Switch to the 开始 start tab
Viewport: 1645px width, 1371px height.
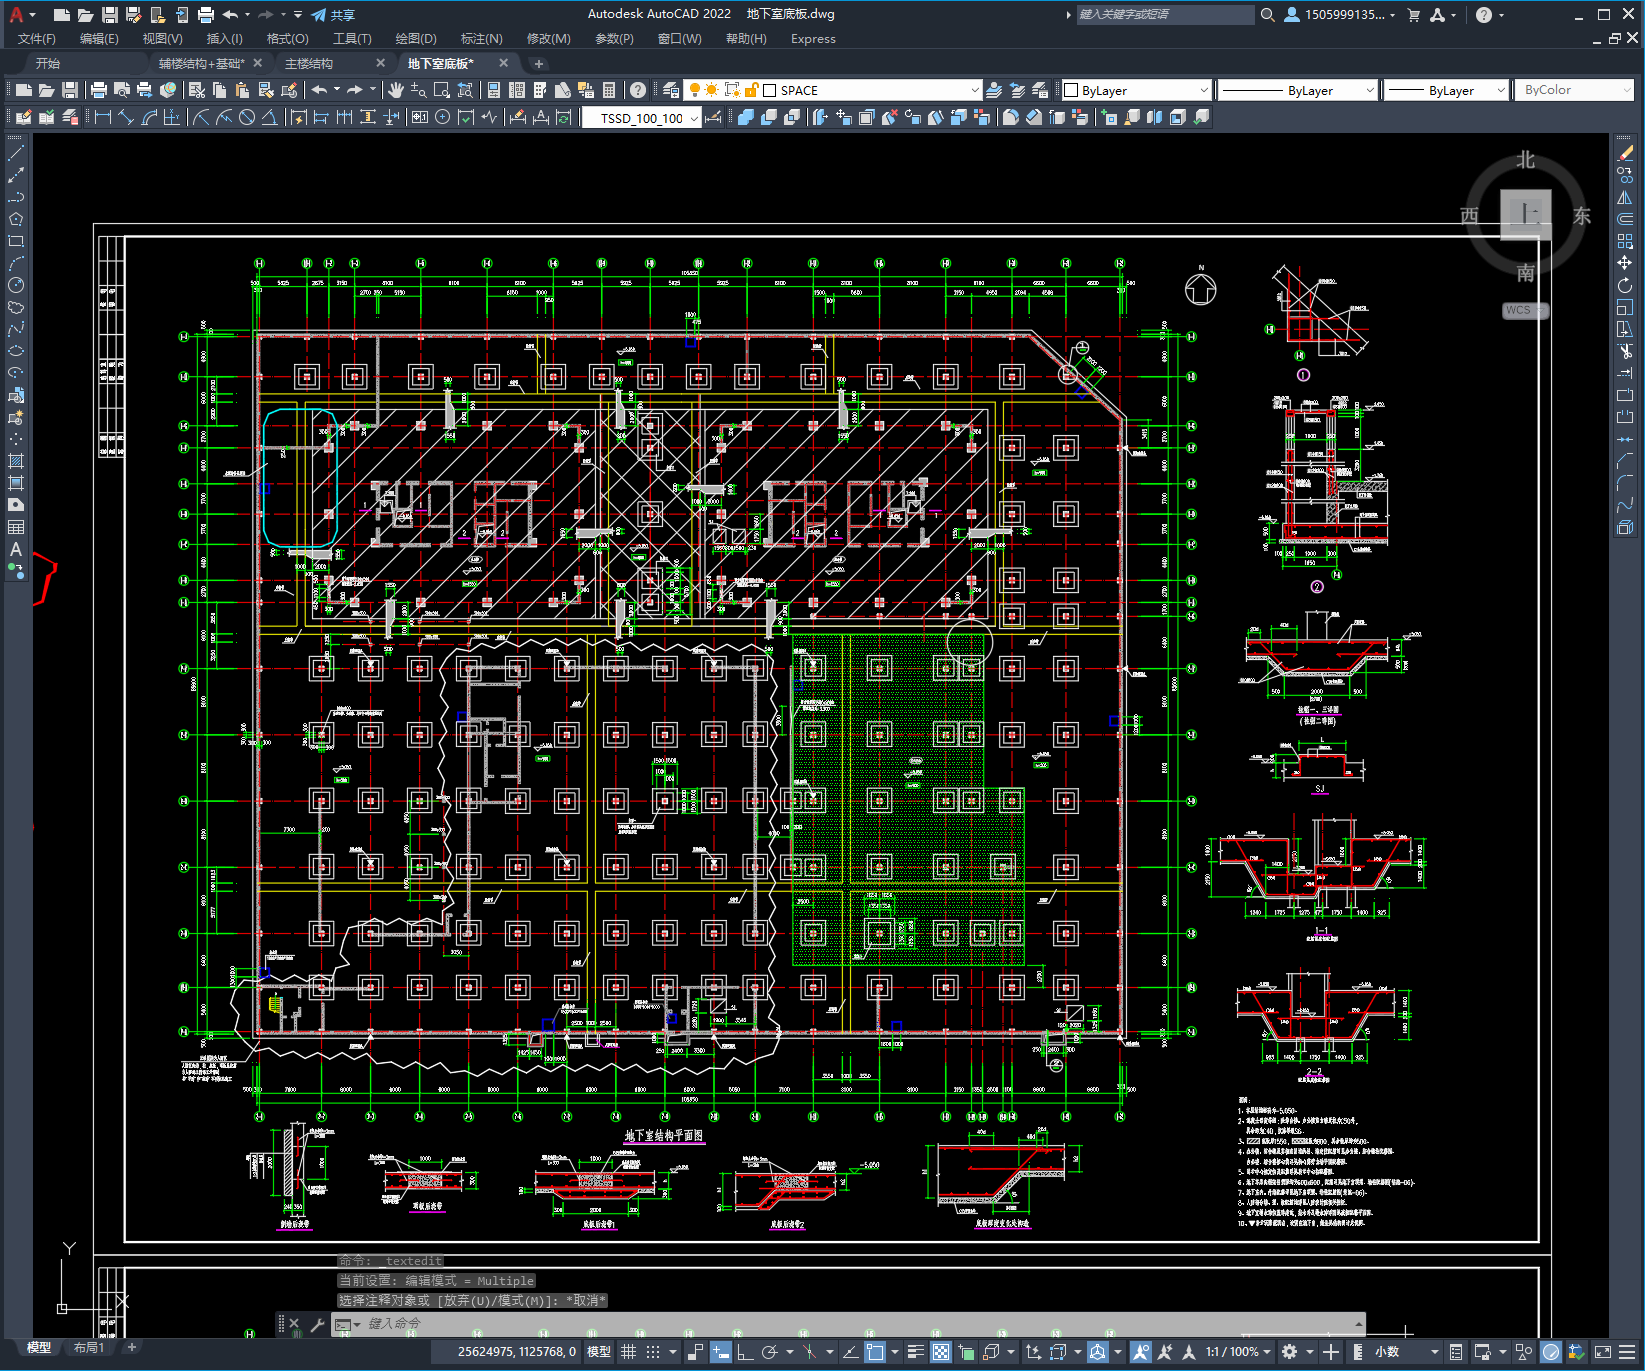(x=48, y=64)
